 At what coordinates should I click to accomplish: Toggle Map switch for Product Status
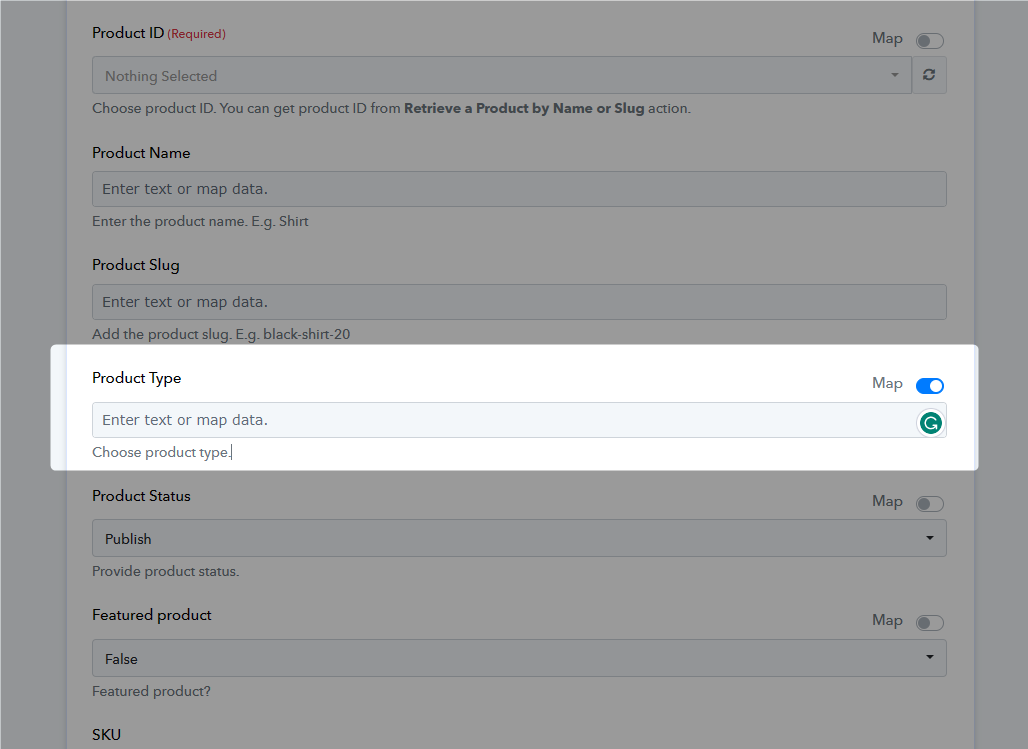click(x=930, y=504)
